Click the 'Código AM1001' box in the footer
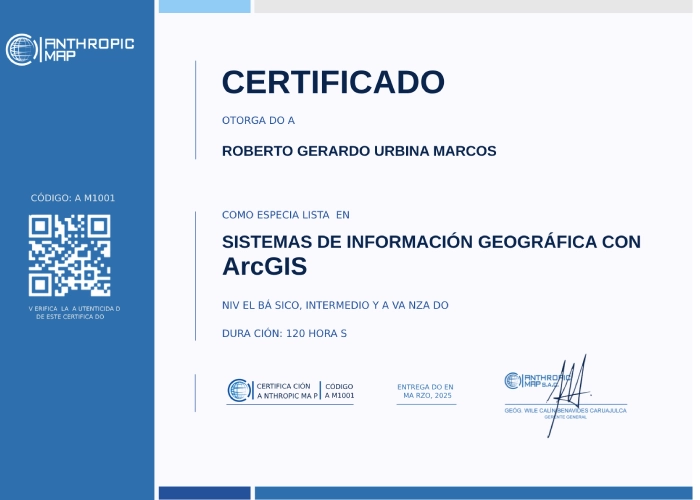 point(339,391)
